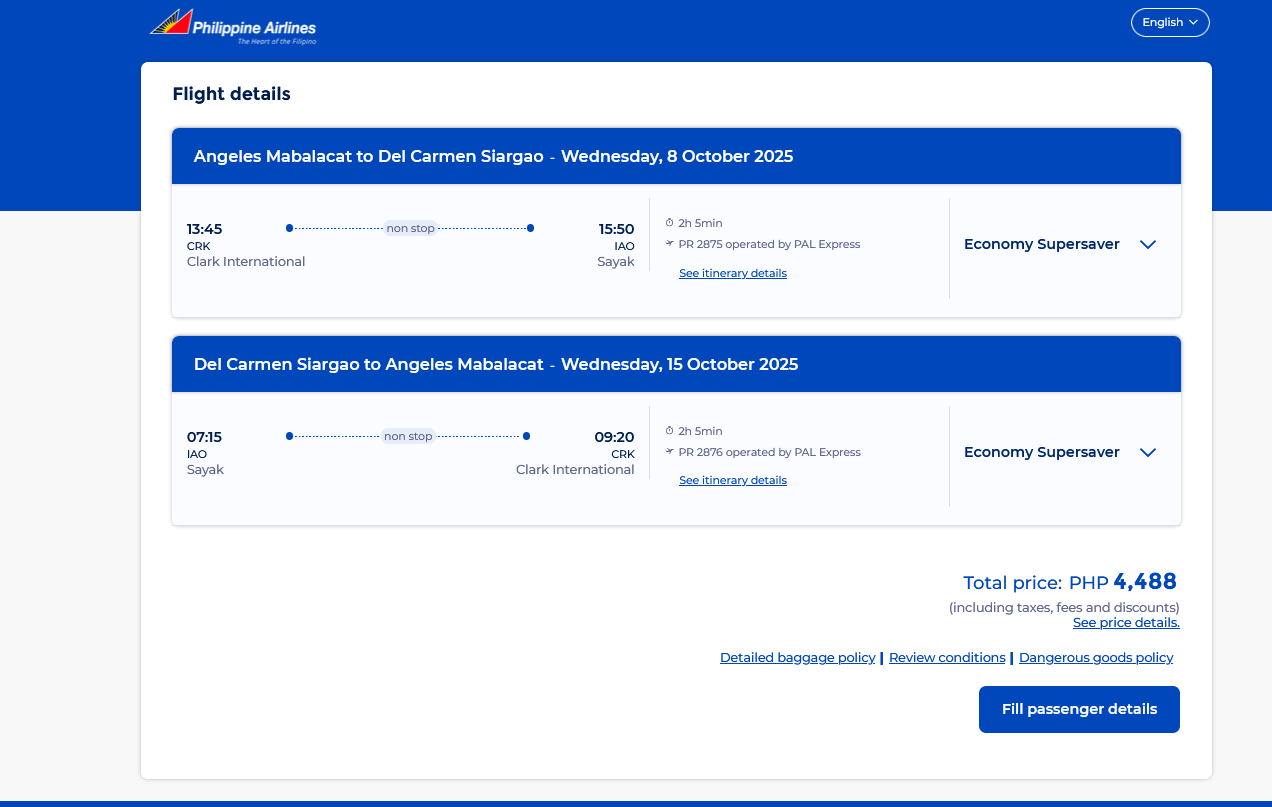
Task: Click the outbound arrival time 15:50
Action: (616, 229)
